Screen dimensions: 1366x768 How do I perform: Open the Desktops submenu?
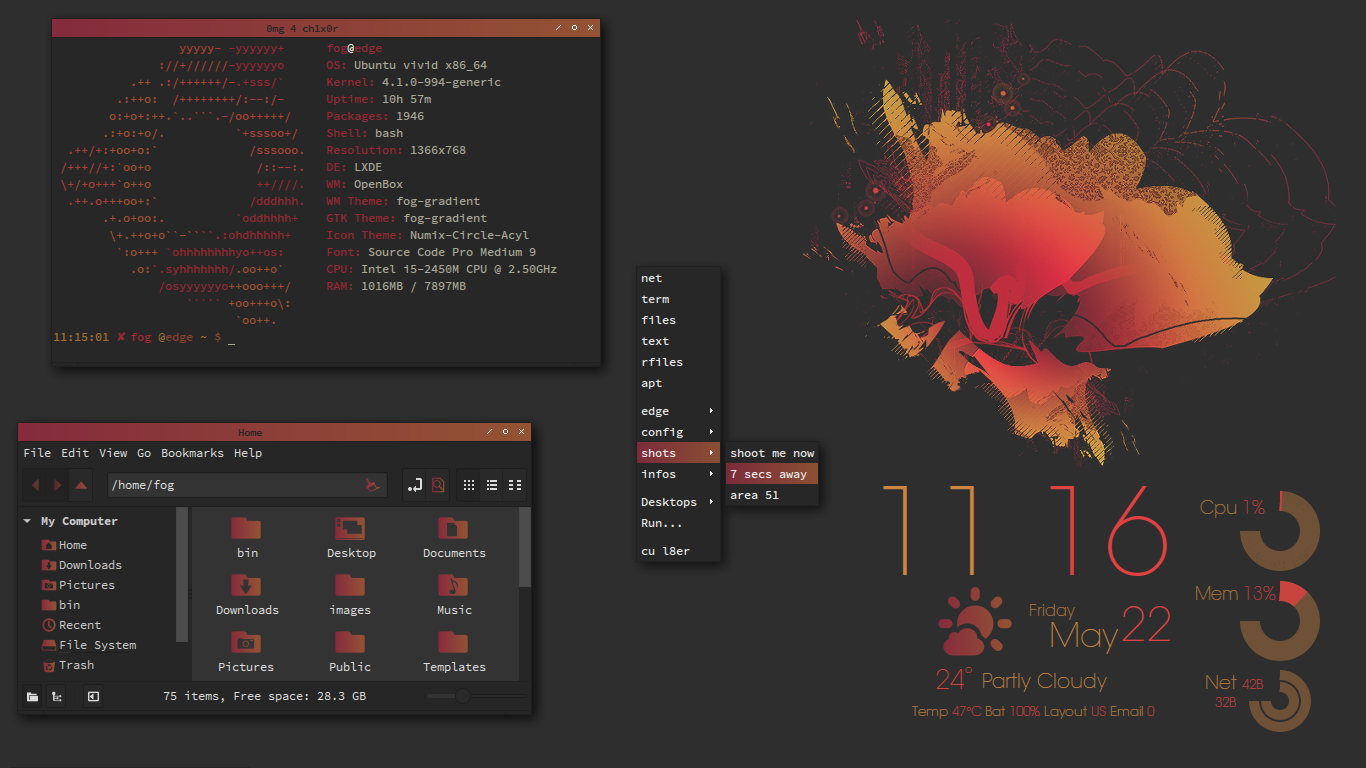coord(668,501)
